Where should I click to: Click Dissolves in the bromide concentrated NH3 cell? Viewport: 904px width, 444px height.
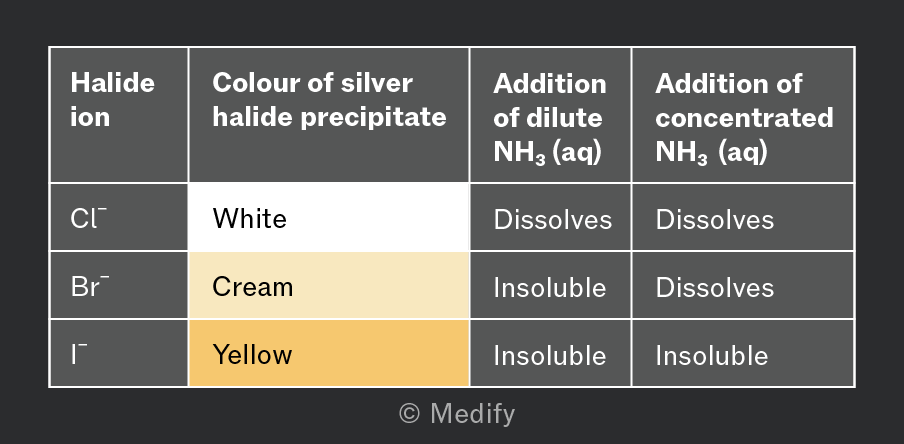click(714, 287)
